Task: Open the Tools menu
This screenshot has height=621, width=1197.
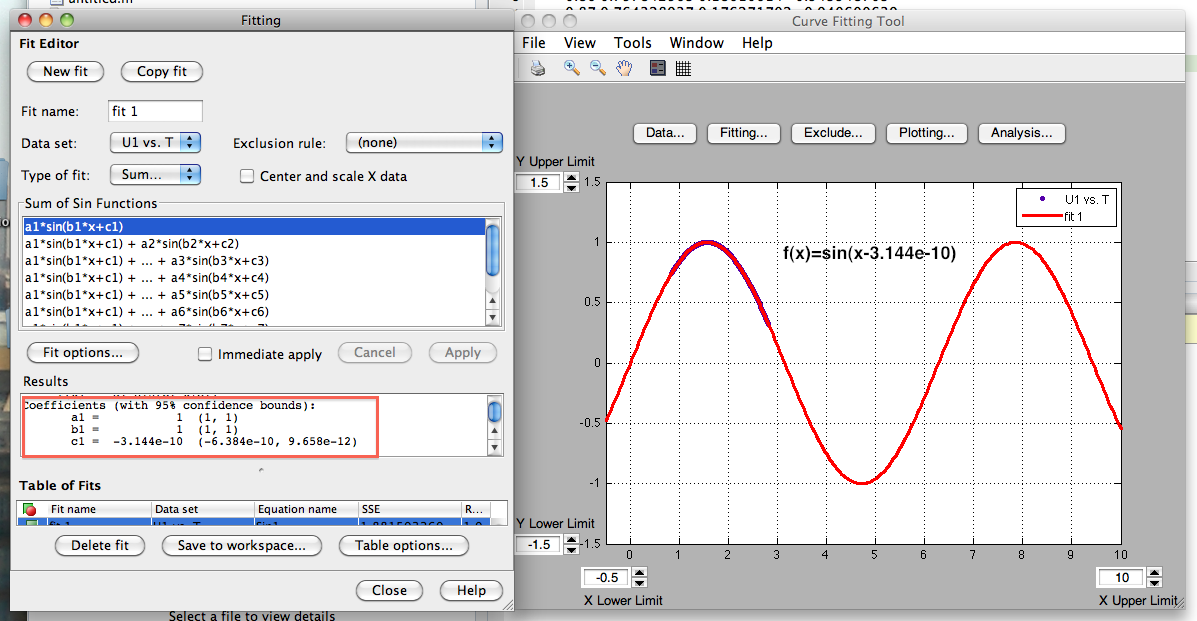Action: tap(632, 43)
